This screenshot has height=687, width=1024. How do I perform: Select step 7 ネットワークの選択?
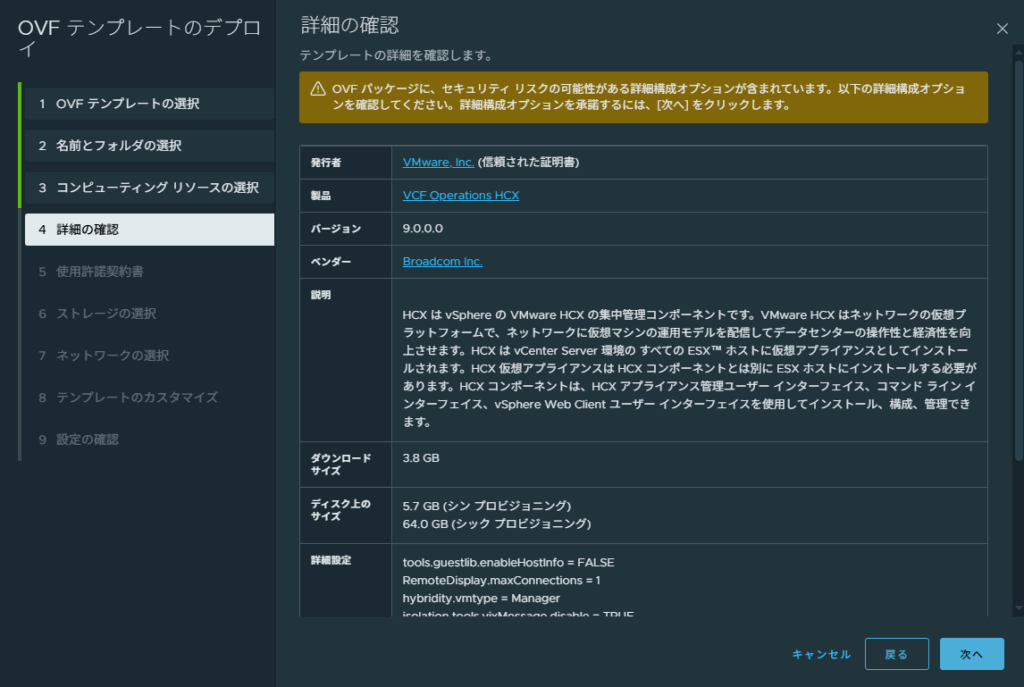click(x=111, y=356)
